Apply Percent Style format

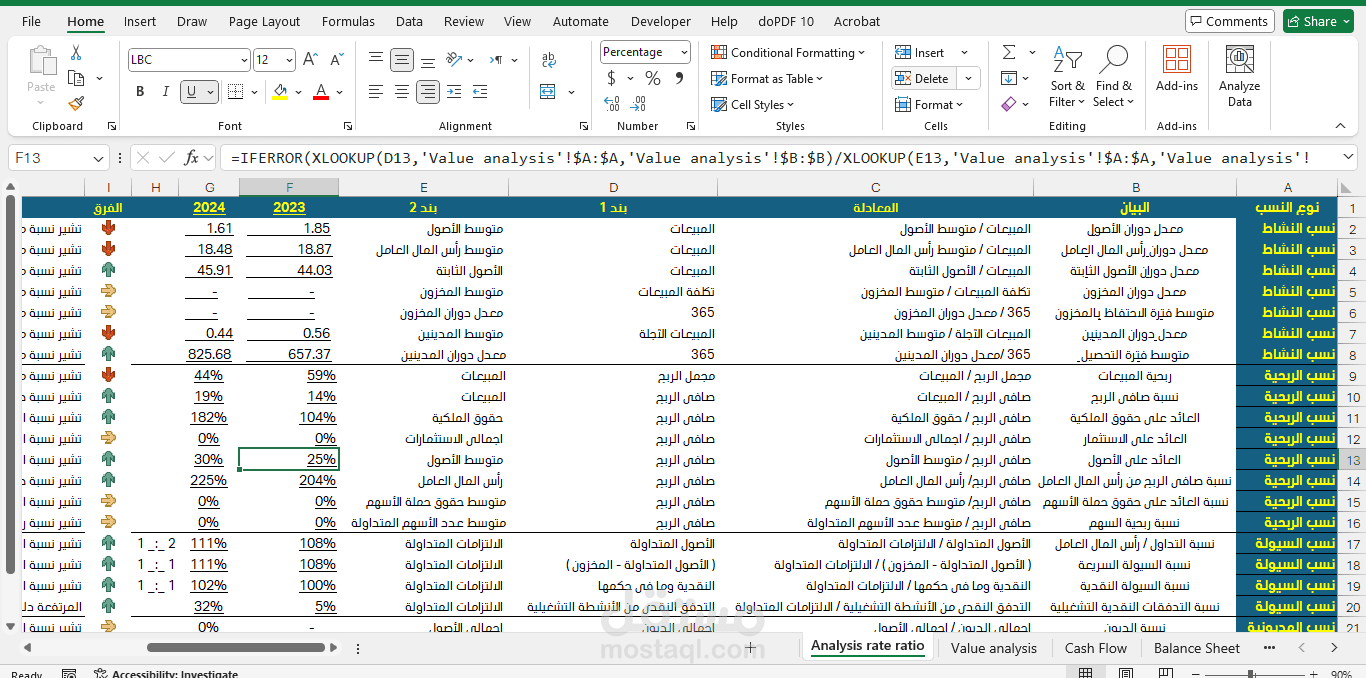coord(653,78)
